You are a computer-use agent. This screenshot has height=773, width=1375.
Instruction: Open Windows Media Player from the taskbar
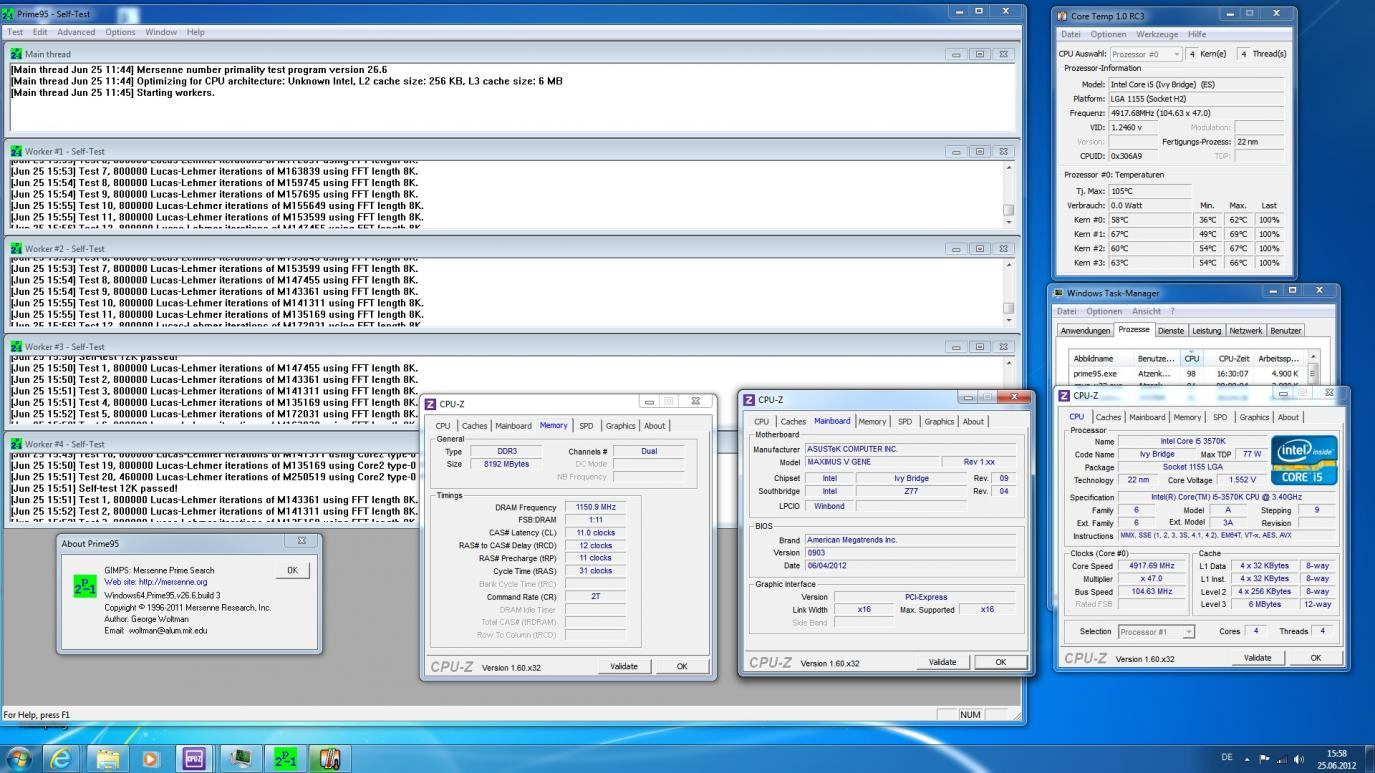pyautogui.click(x=152, y=759)
